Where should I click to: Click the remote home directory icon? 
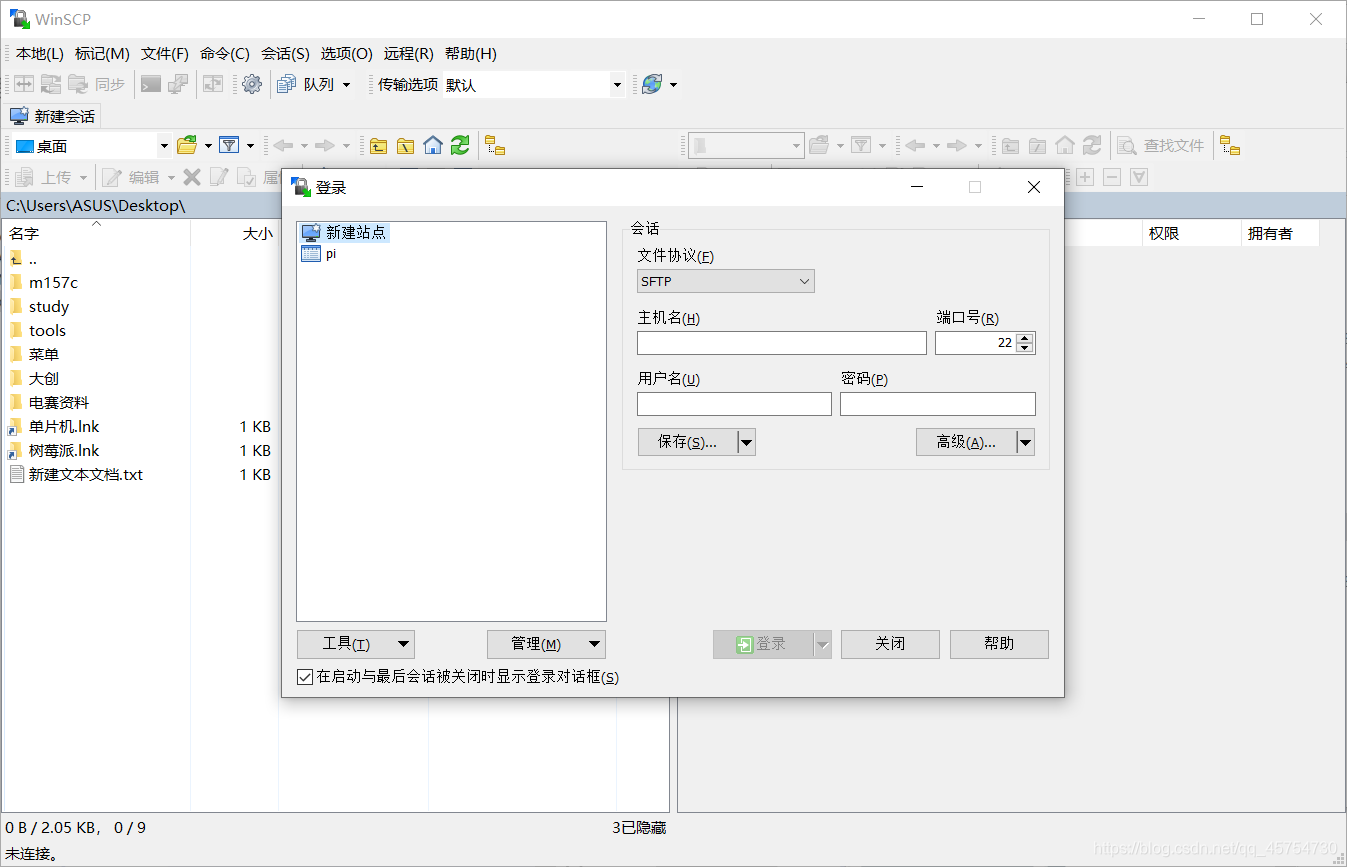point(1065,146)
